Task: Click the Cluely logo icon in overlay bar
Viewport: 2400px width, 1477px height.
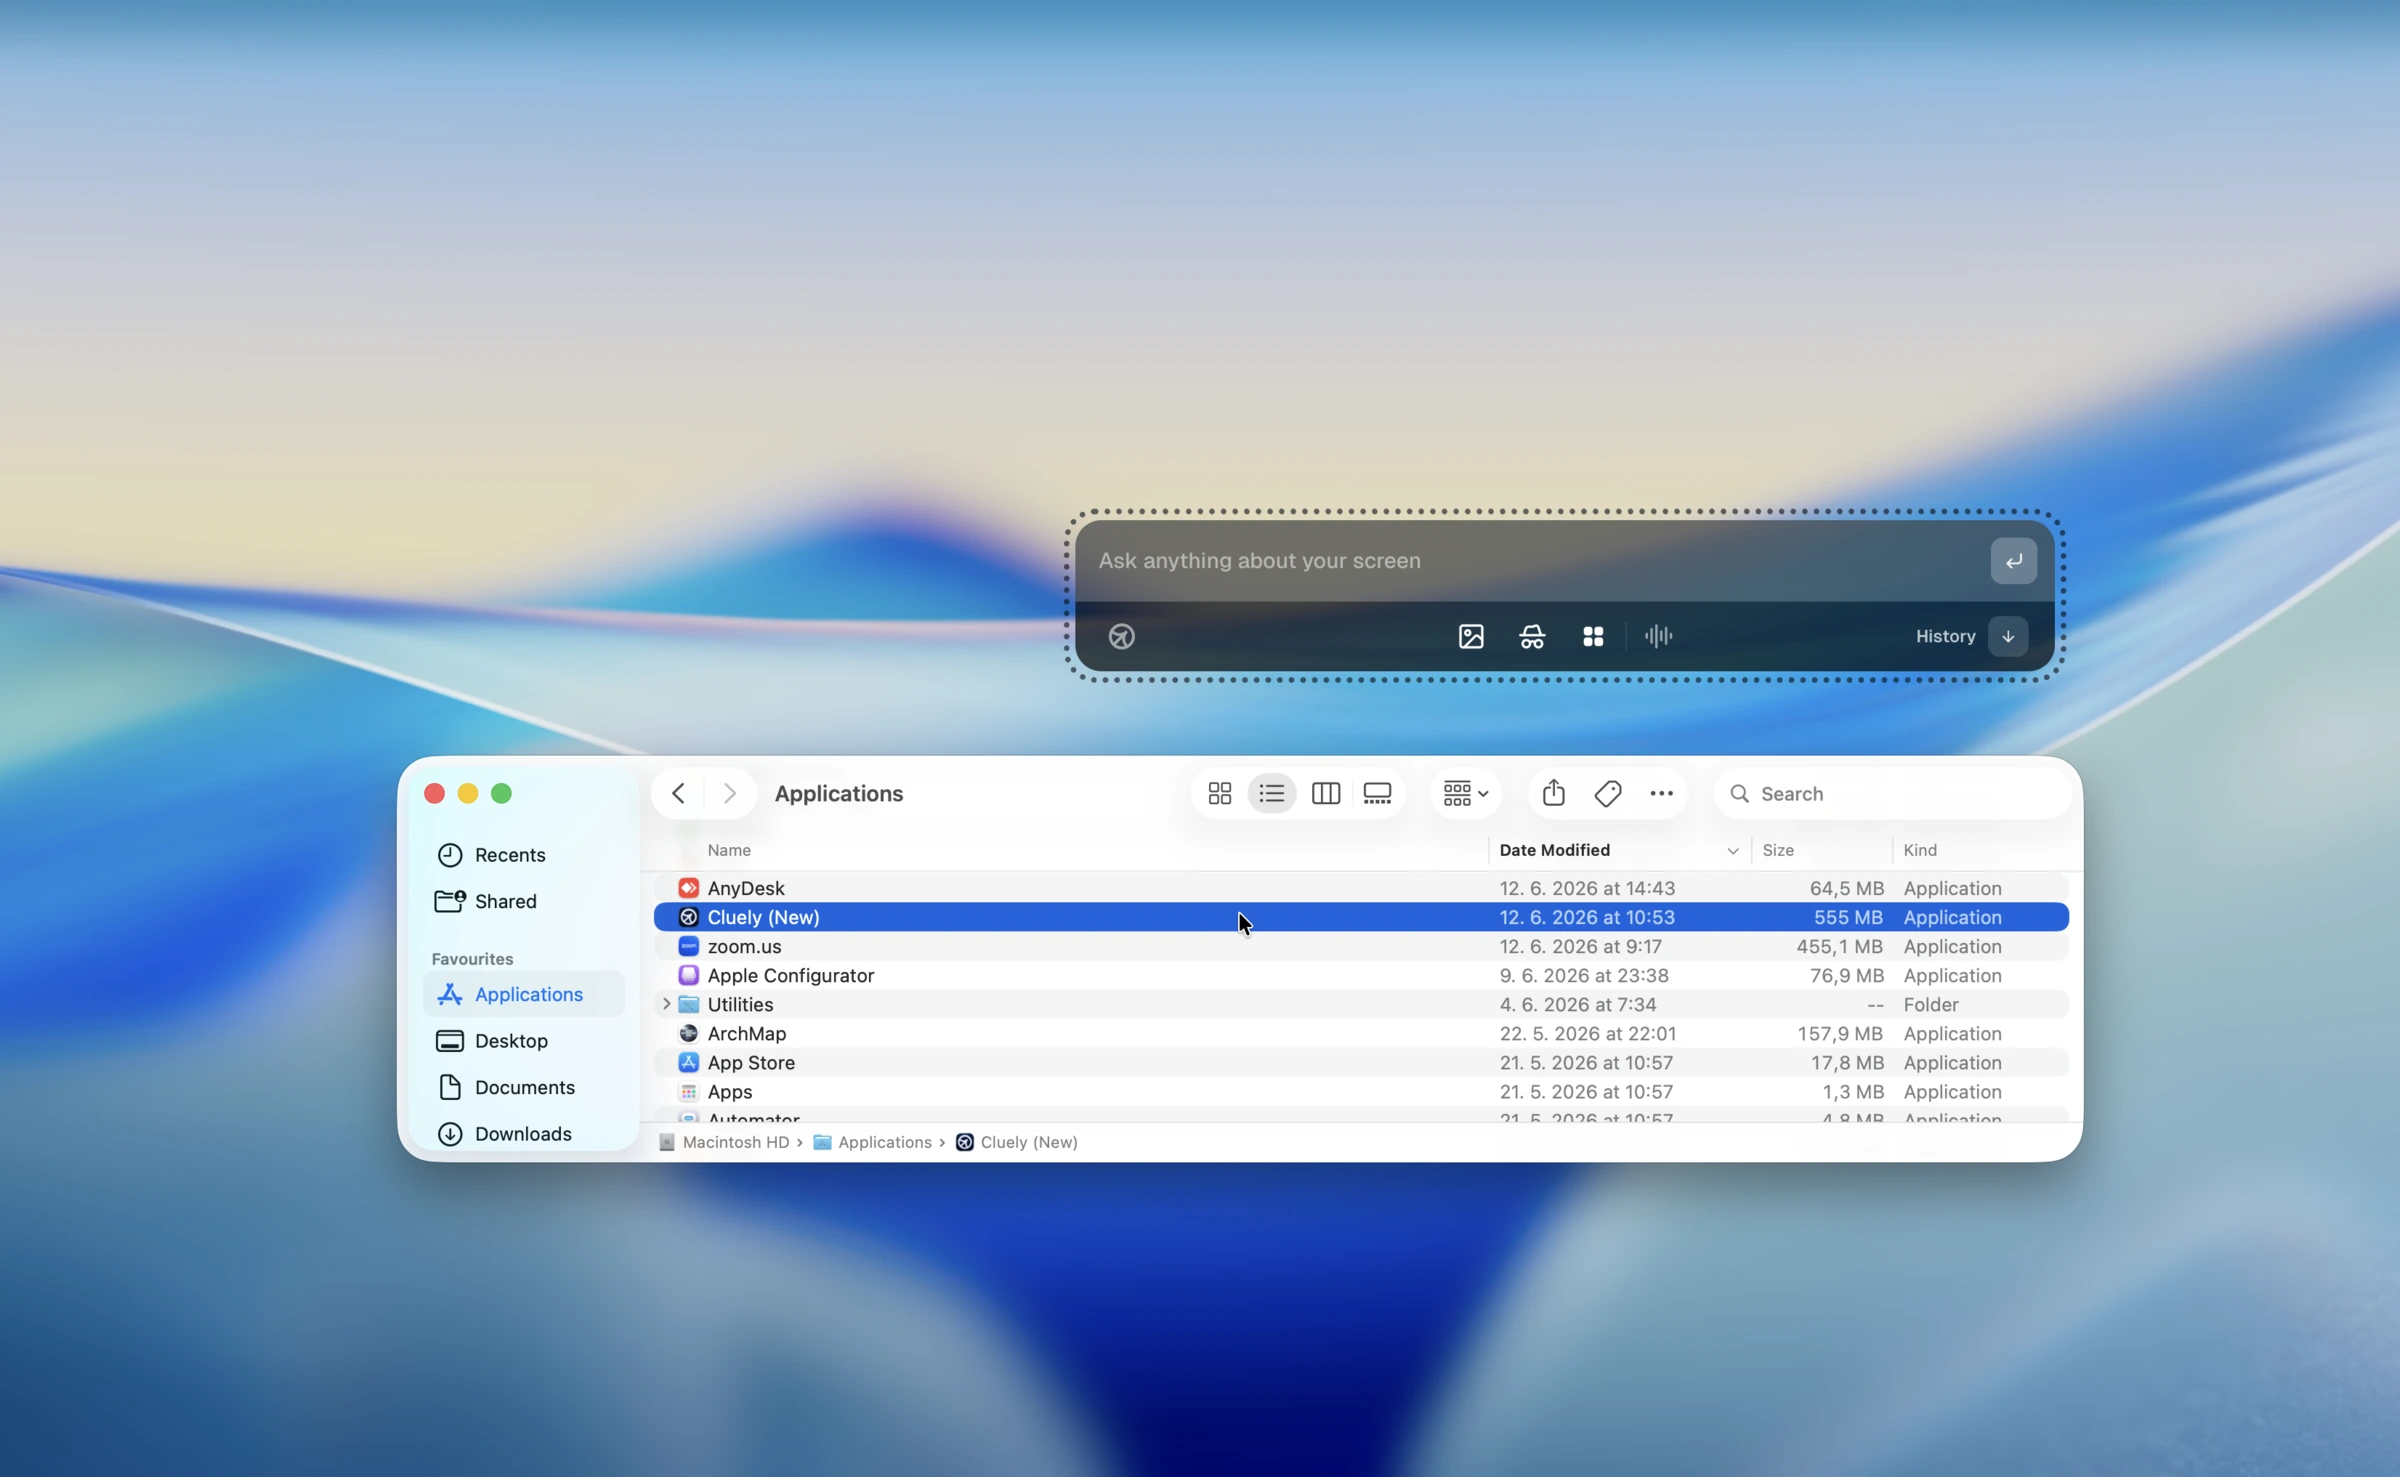Action: tap(1121, 636)
